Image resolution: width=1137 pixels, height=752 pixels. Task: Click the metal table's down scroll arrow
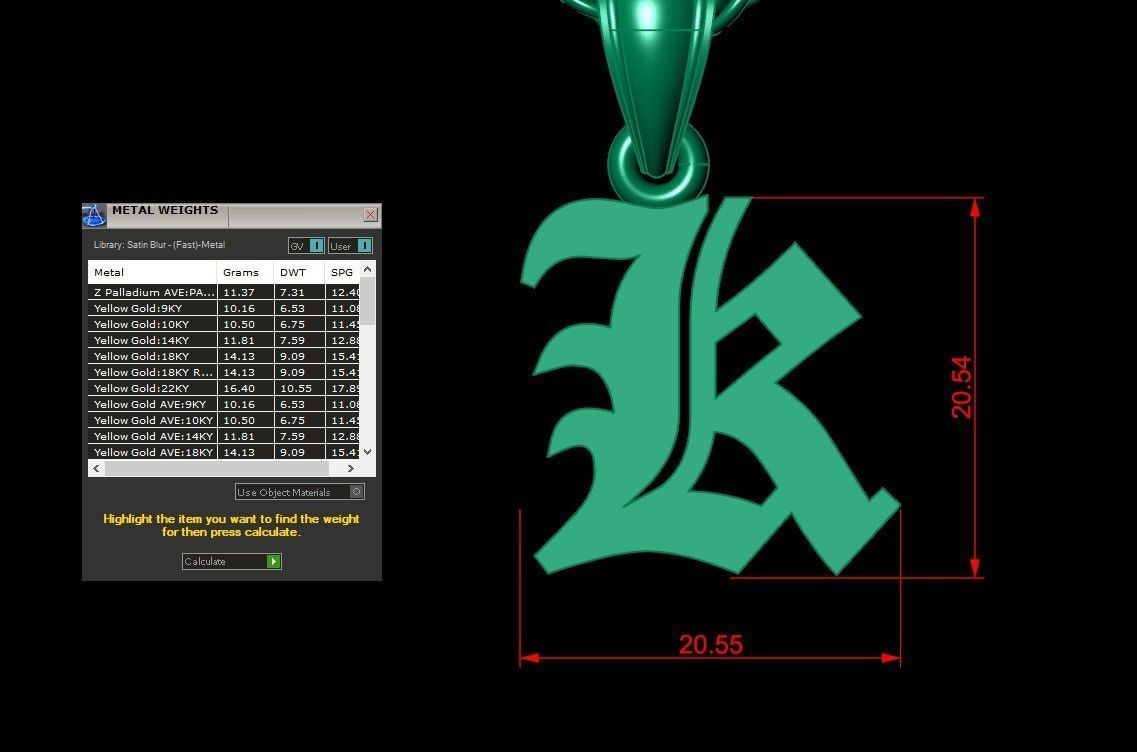click(368, 452)
